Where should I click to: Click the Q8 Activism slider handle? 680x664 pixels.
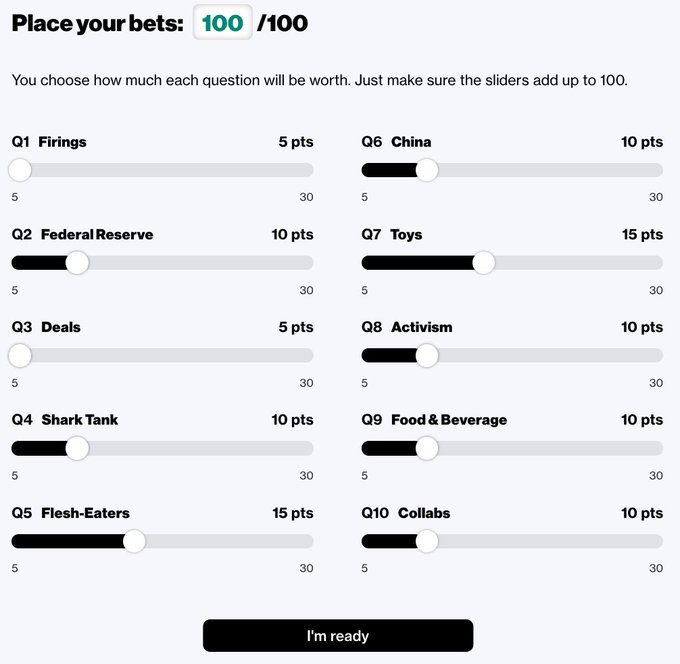tap(427, 355)
